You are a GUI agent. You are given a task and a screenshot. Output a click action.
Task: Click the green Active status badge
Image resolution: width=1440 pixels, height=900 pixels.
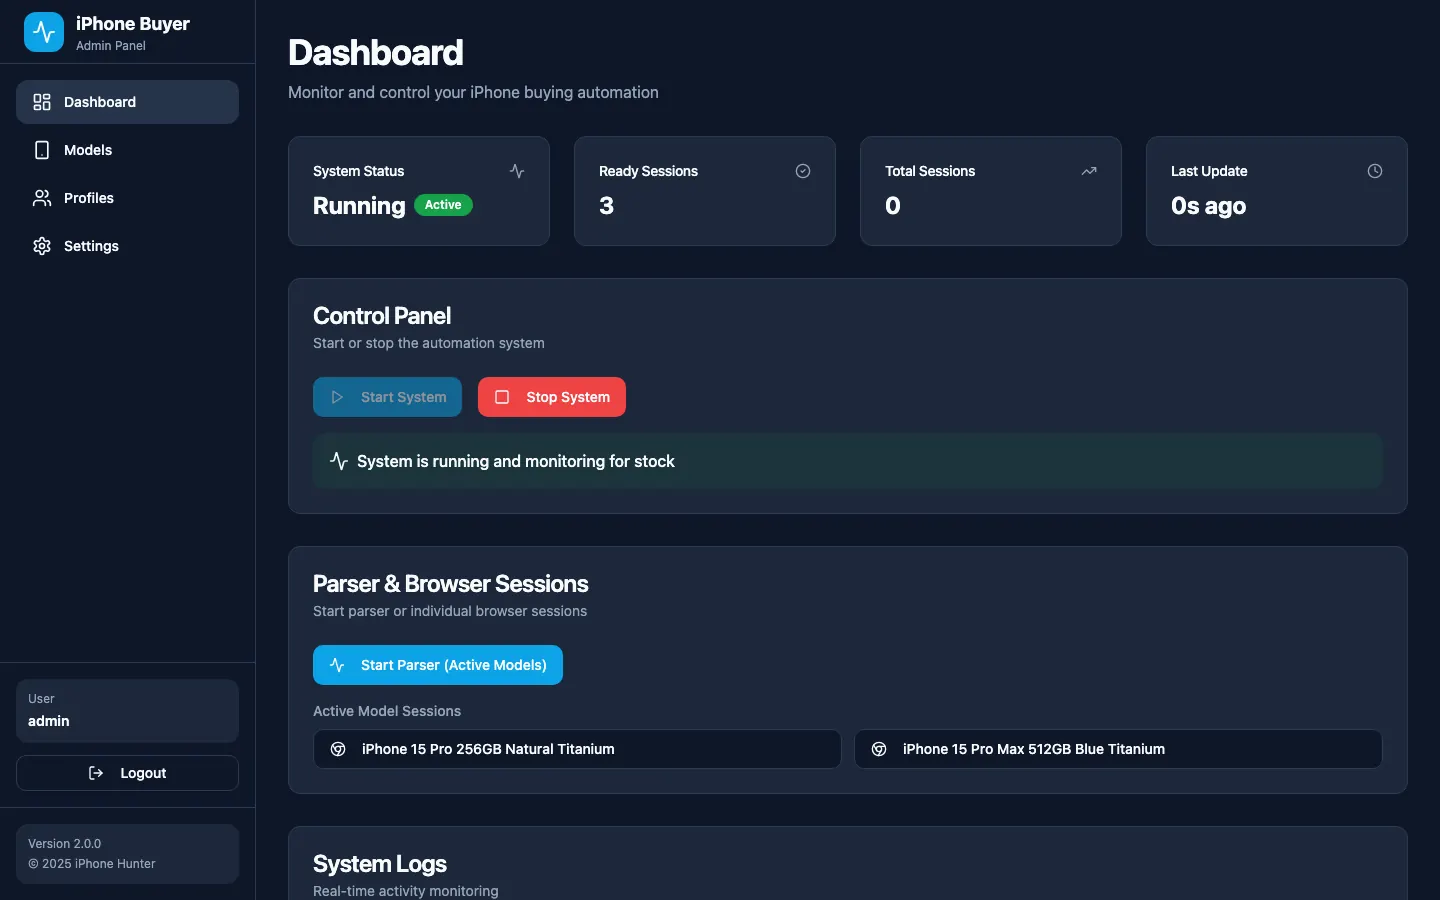coord(443,205)
